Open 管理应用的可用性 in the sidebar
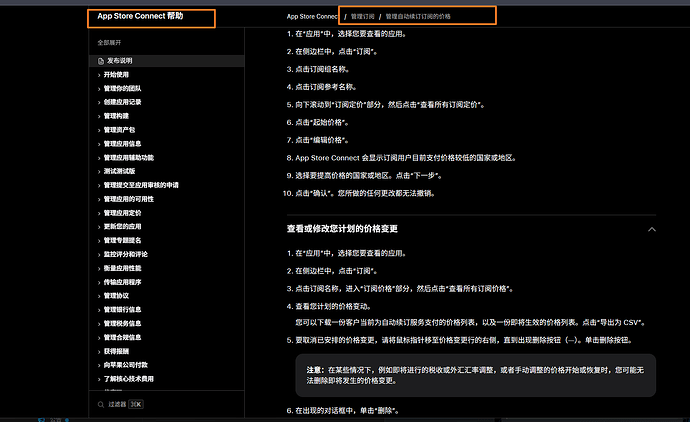This screenshot has height=422, width=690. pyautogui.click(x=128, y=199)
